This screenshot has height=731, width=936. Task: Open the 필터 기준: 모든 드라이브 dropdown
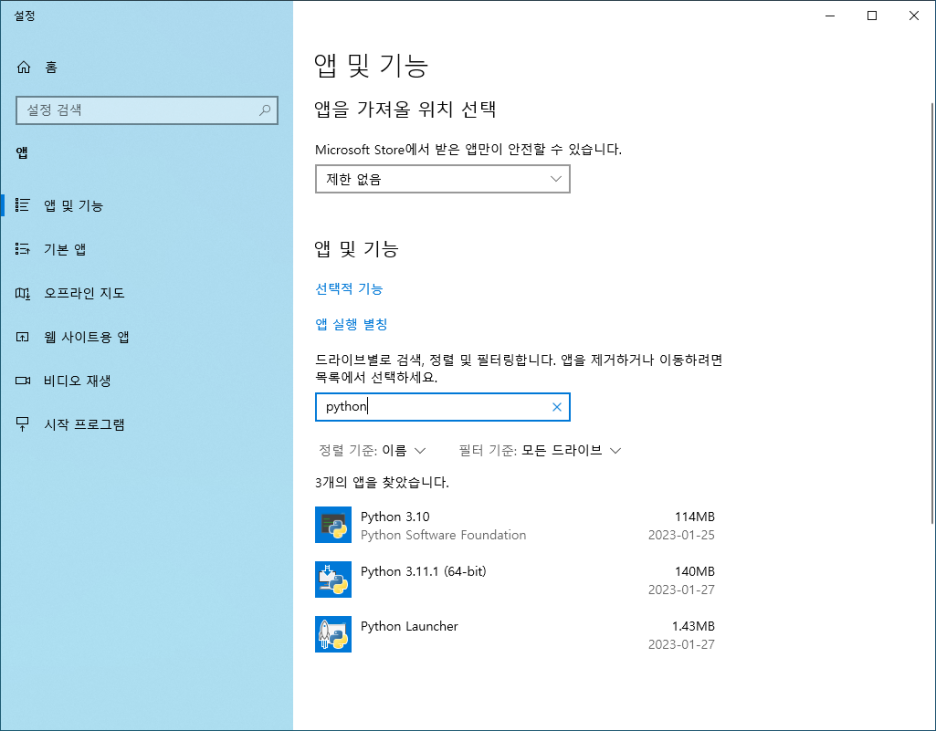click(x=540, y=451)
